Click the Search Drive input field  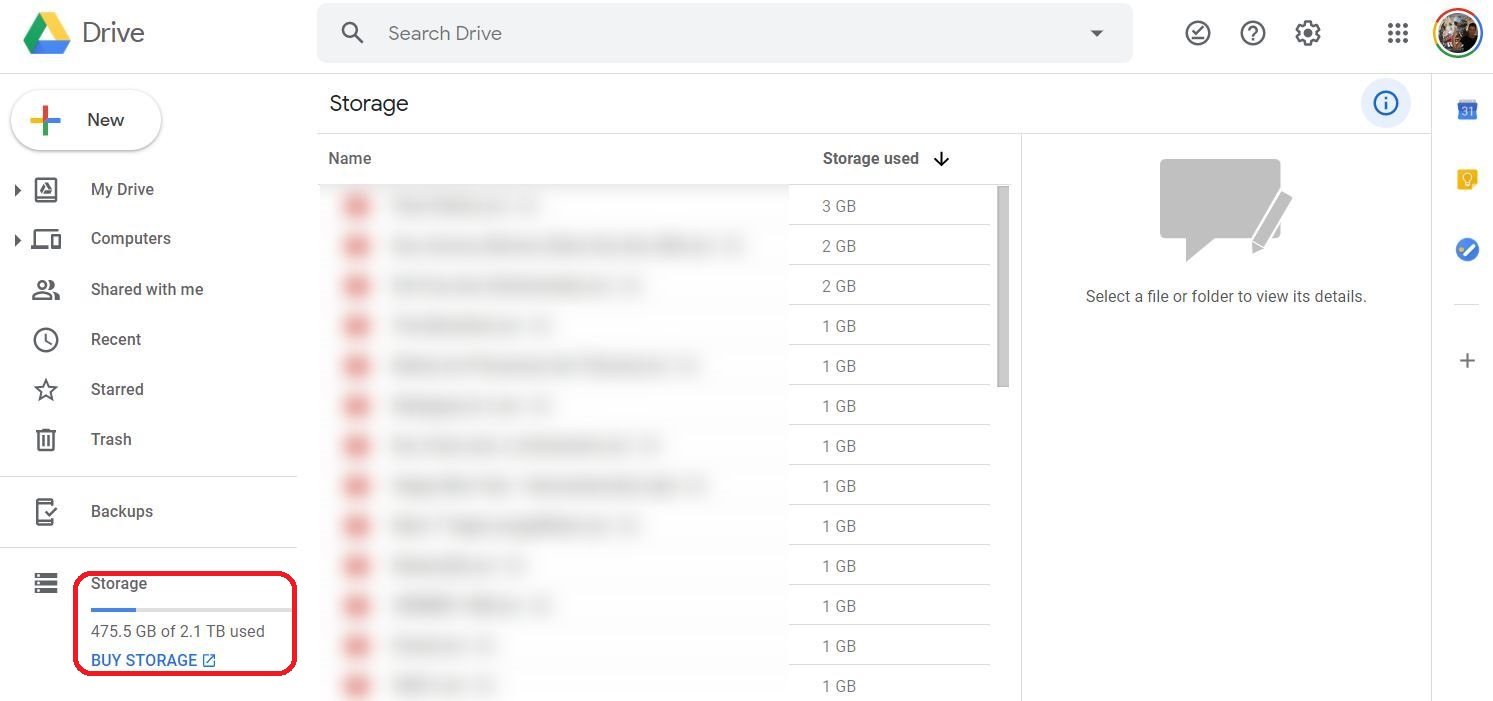point(720,33)
